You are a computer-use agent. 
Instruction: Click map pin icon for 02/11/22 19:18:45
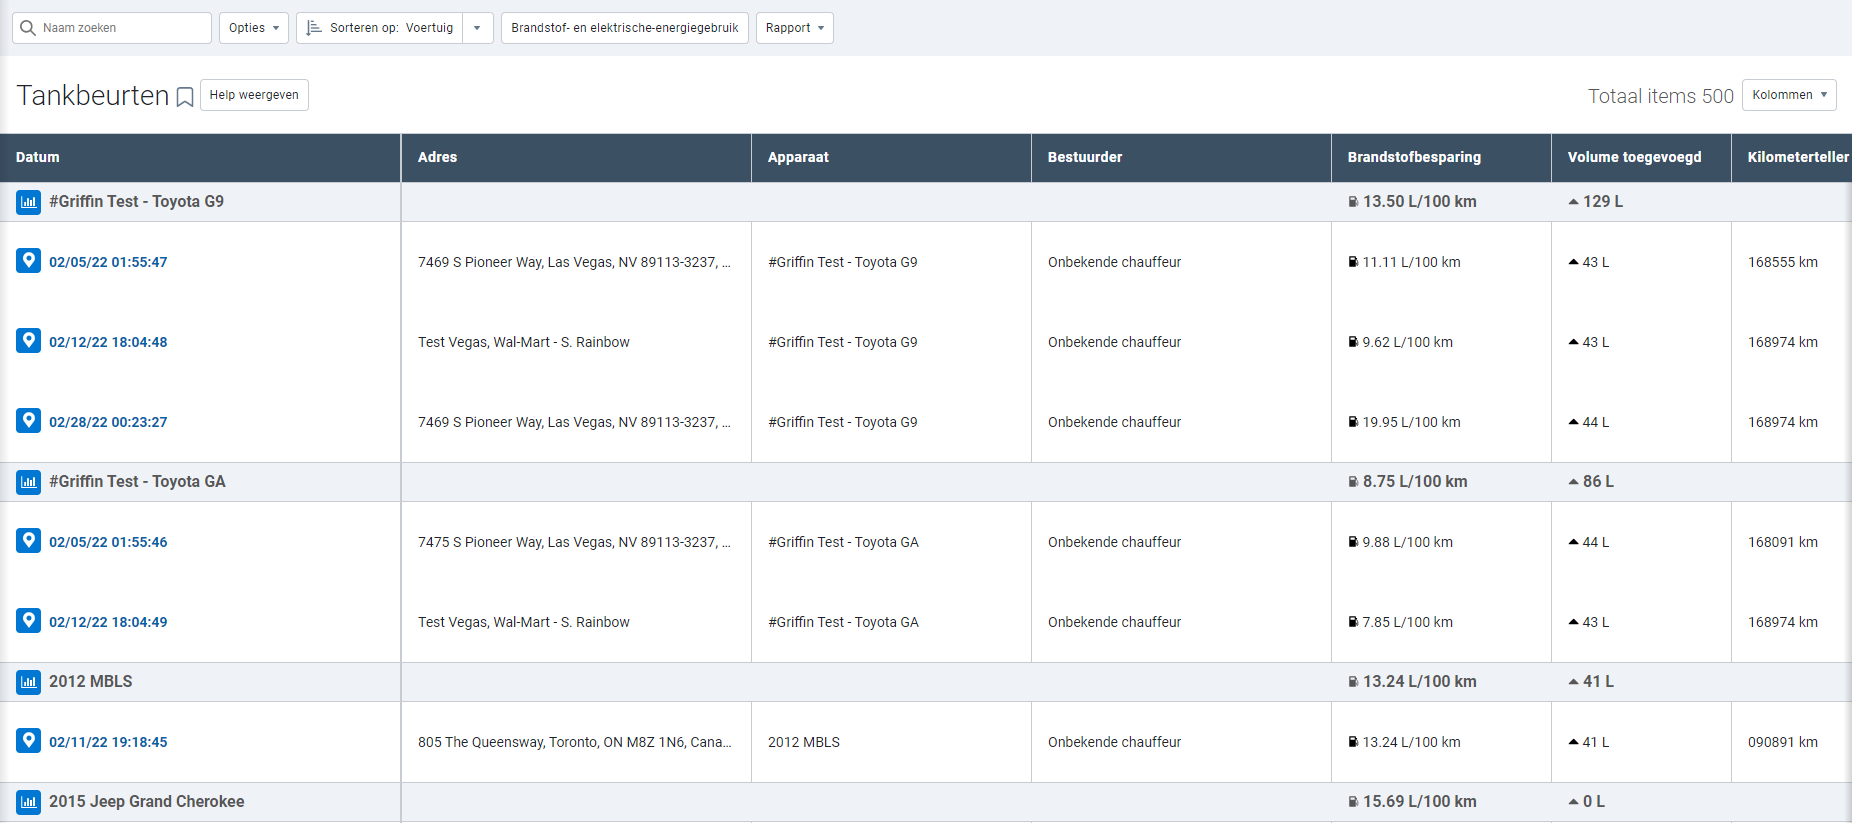(29, 741)
